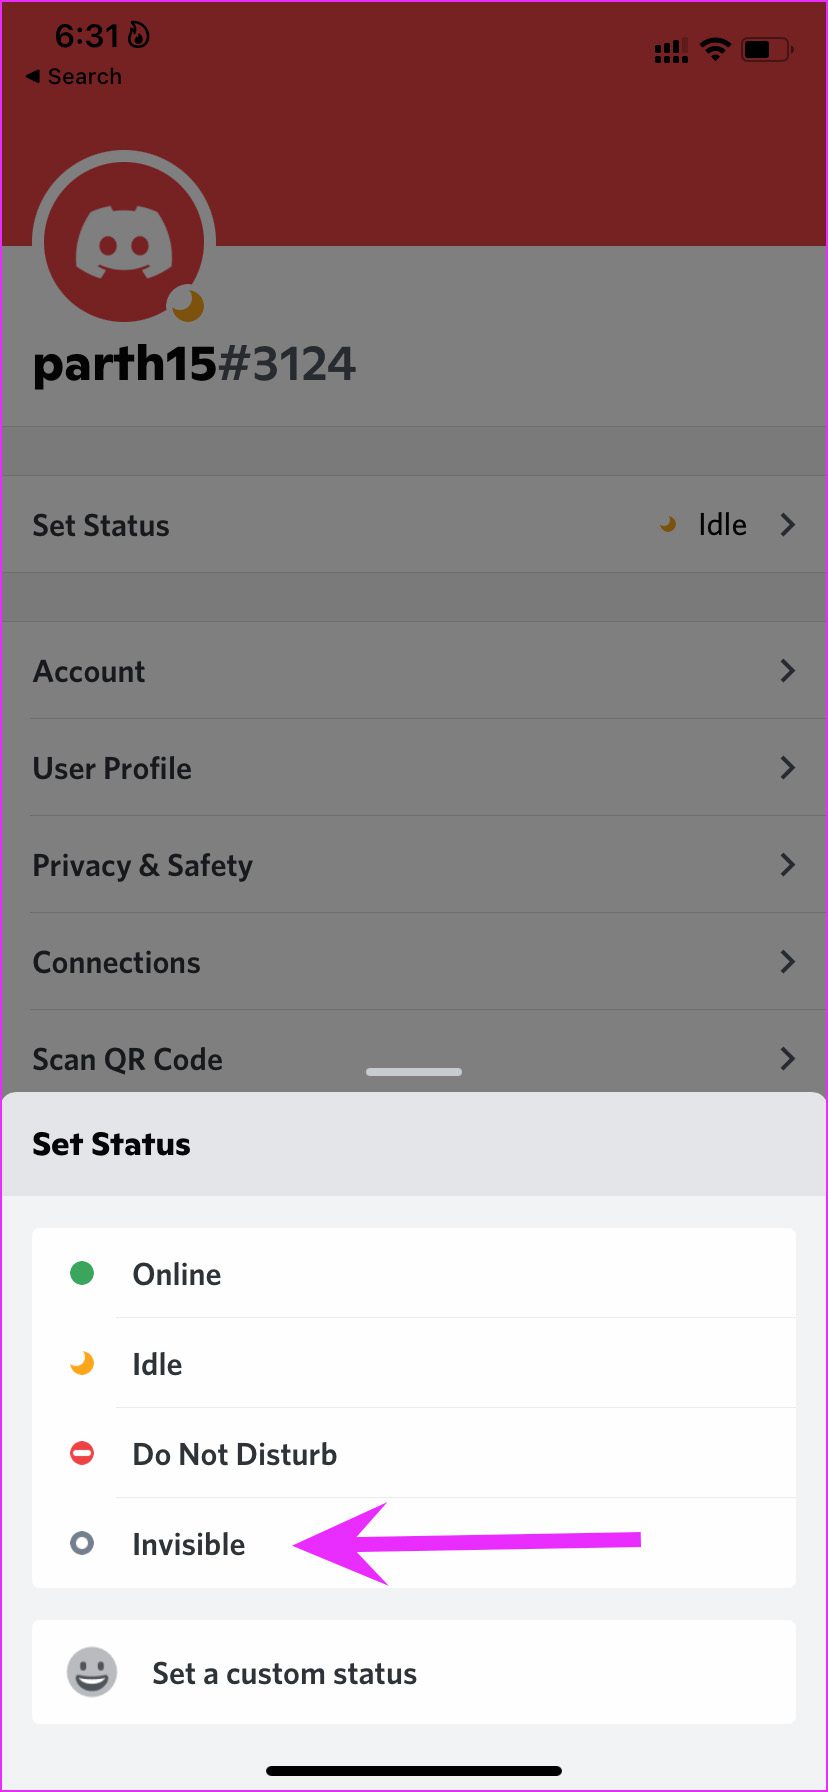Open Privacy & Safety chevron
This screenshot has width=828, height=1792.
point(788,865)
